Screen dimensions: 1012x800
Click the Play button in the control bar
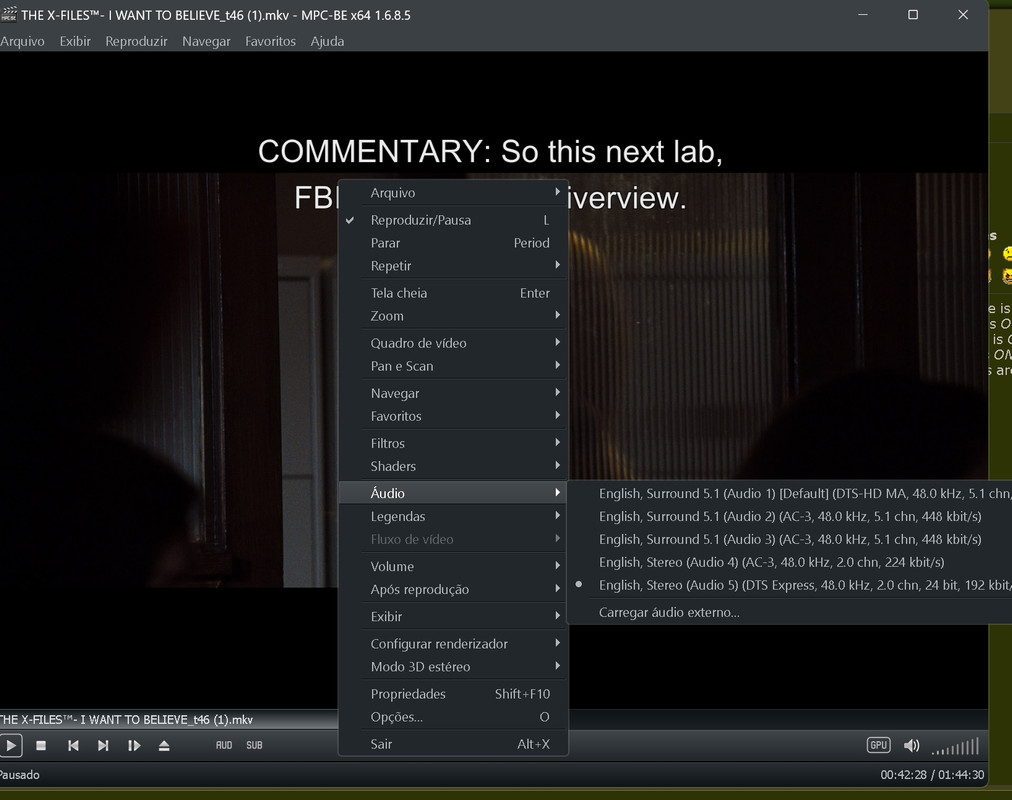tap(11, 746)
